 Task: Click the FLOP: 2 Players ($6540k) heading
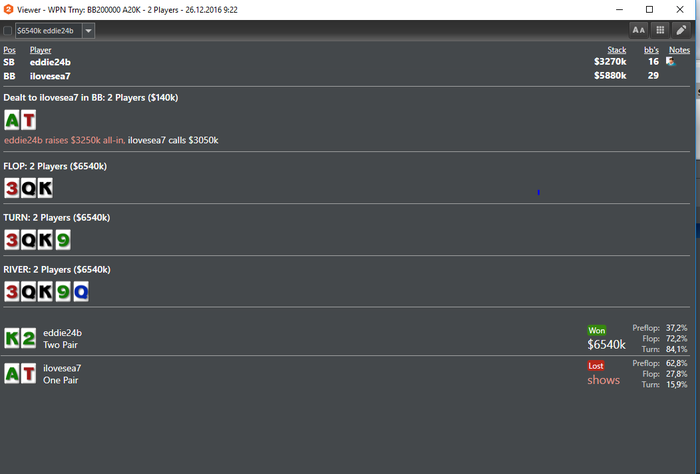pos(55,166)
